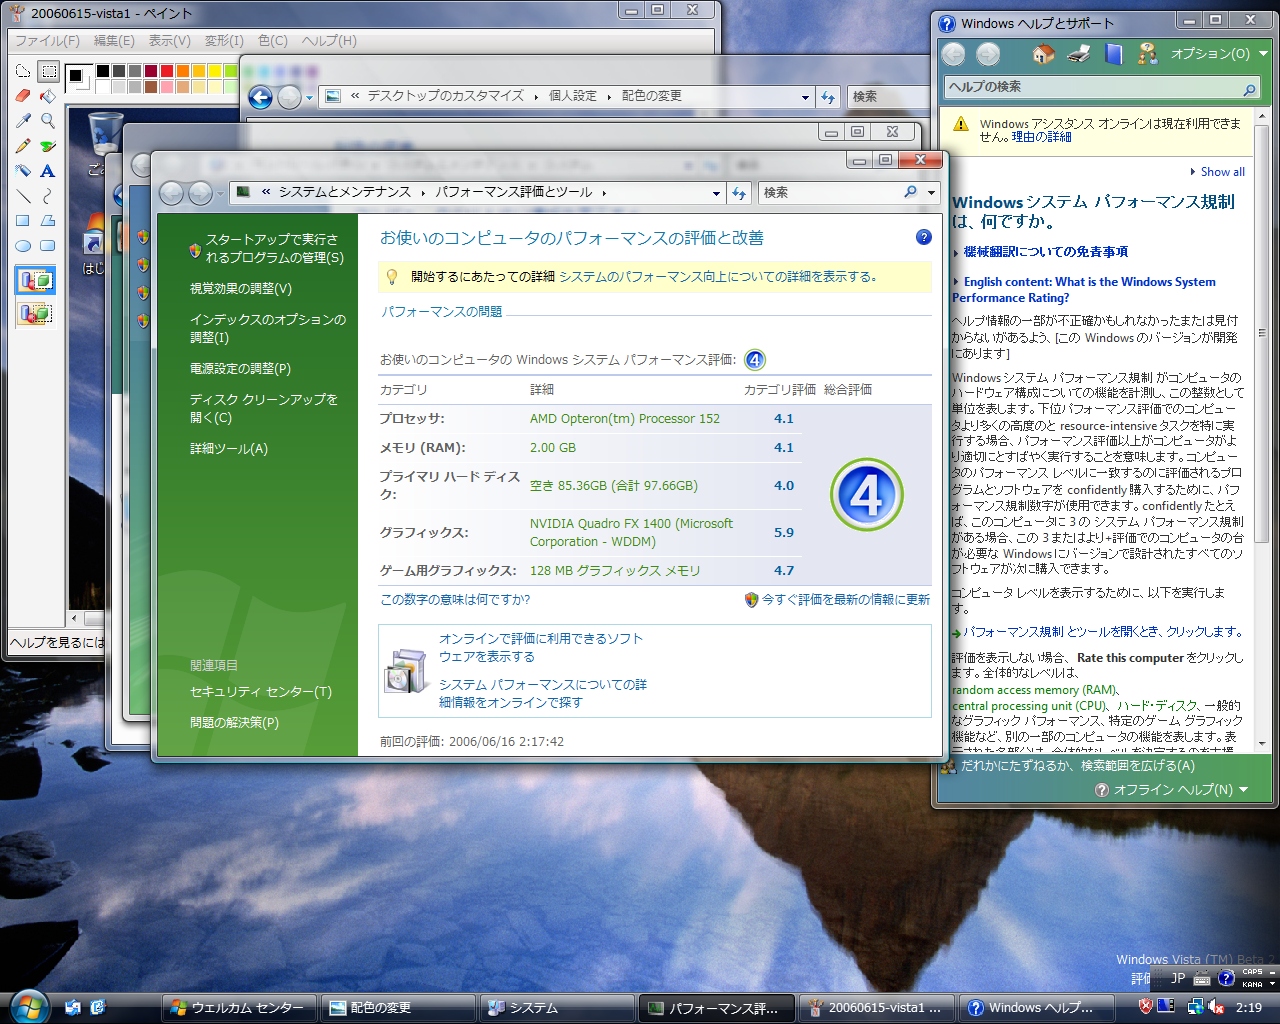Click the muted volume icon in system tray
Screen dimensions: 1280x1024
[x=1216, y=1007]
